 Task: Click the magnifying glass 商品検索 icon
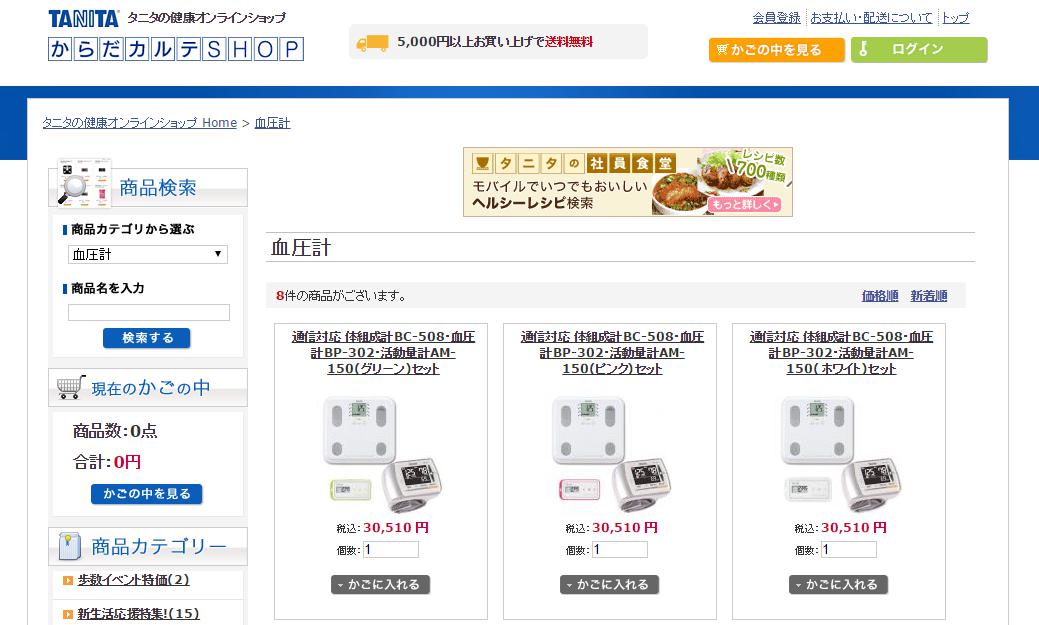(x=83, y=182)
